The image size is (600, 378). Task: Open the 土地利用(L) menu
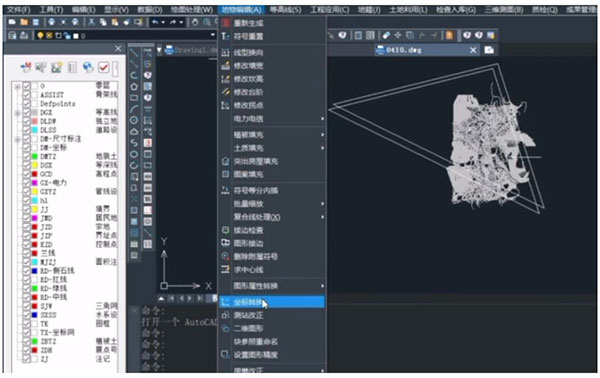pyautogui.click(x=408, y=10)
